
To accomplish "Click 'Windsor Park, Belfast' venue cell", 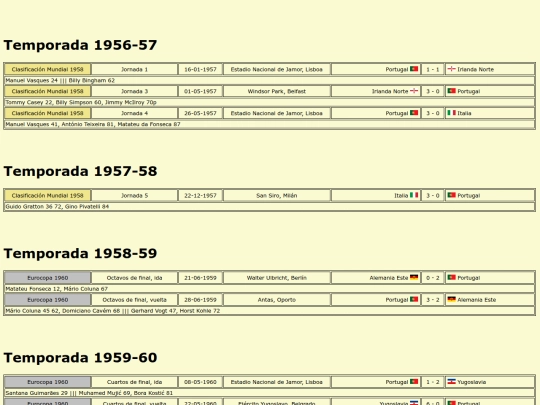I will tap(277, 91).
